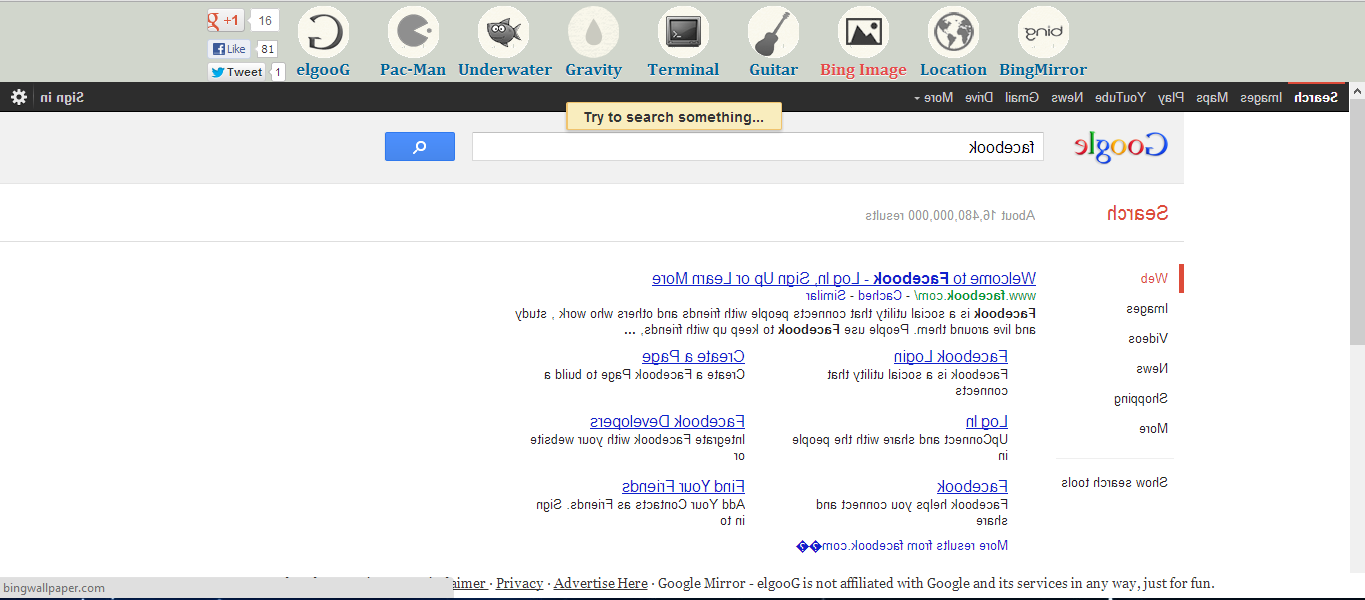Click the search box containing facebook
Screen dimensions: 1365x600
(758, 147)
